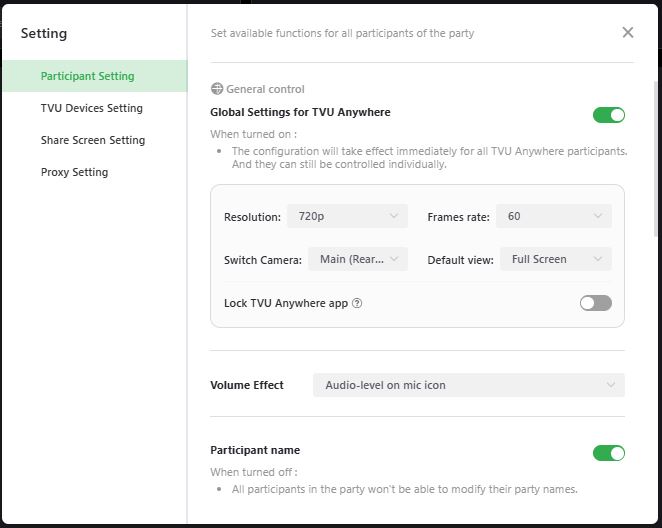Click the Volume Effect label

[247, 385]
